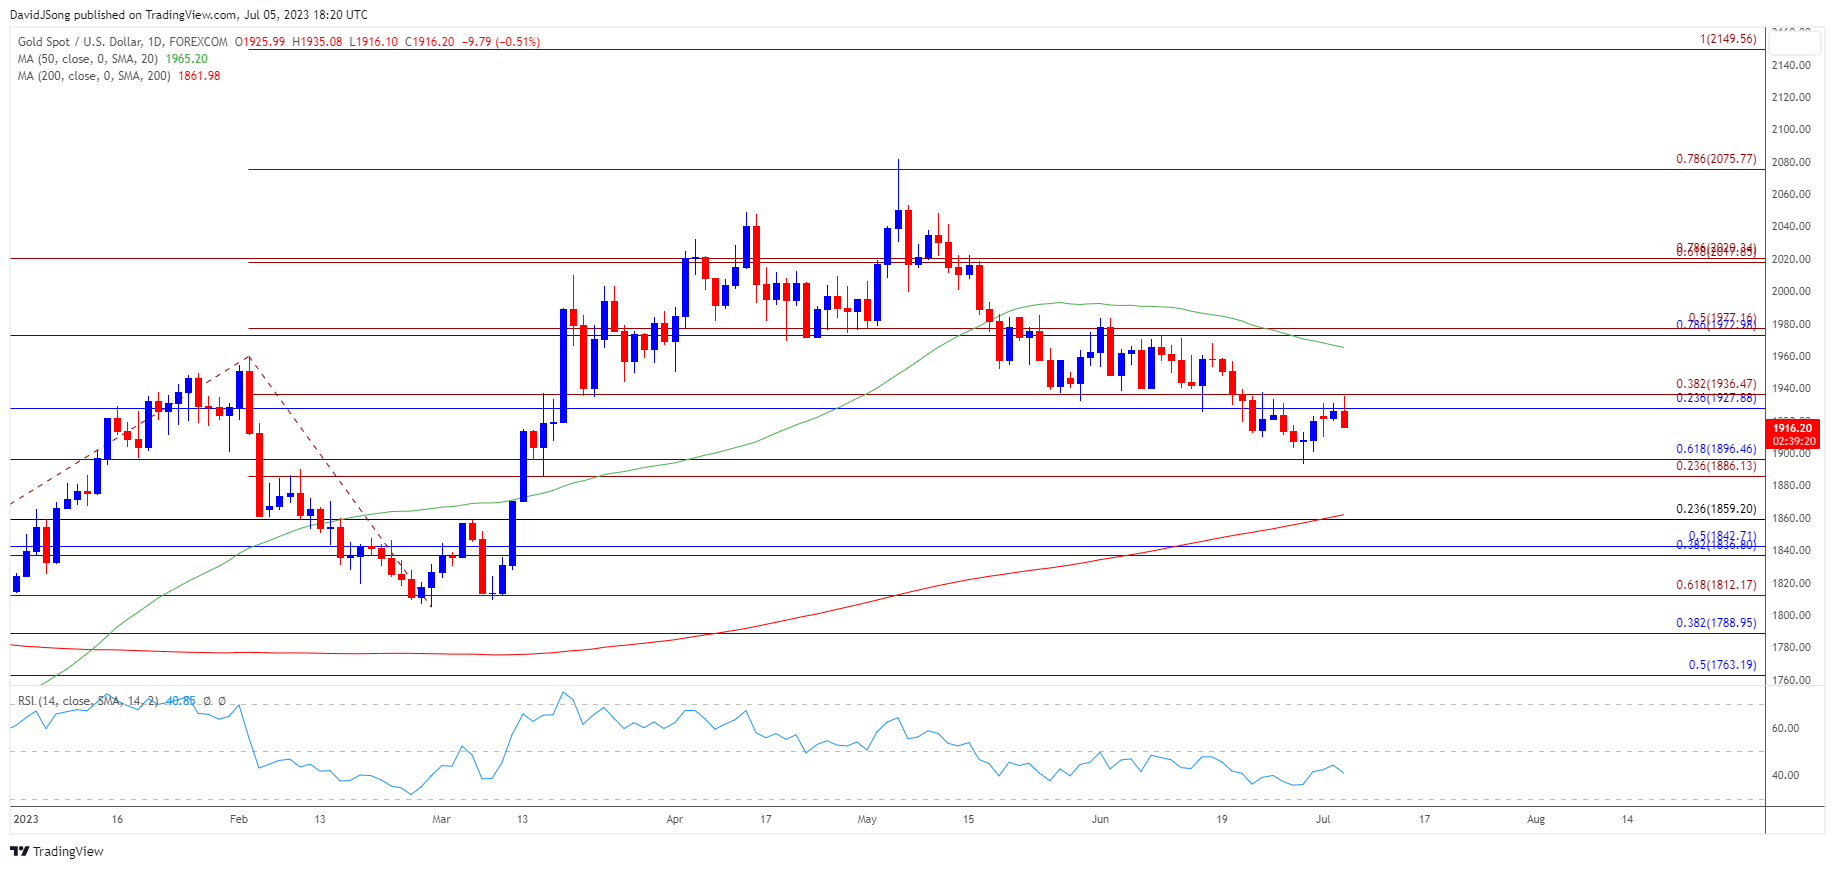Select the 40.00 RSI axis value
The width and height of the screenshot is (1835, 869).
1786,775
